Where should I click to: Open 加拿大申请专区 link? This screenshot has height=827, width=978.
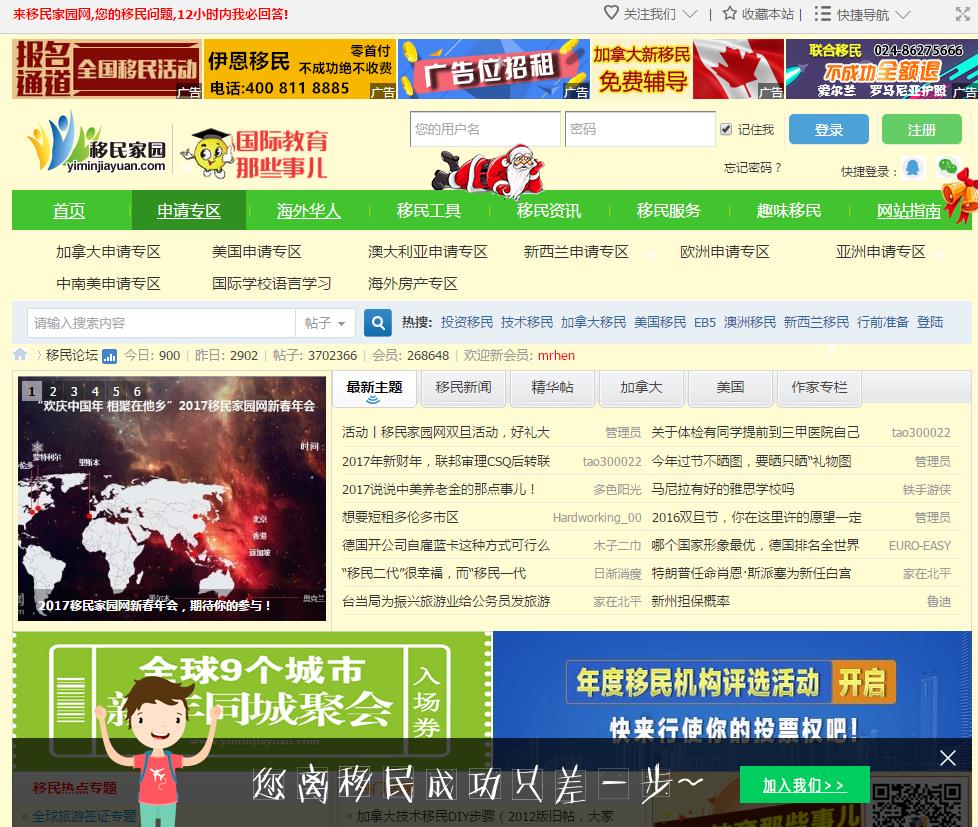109,252
